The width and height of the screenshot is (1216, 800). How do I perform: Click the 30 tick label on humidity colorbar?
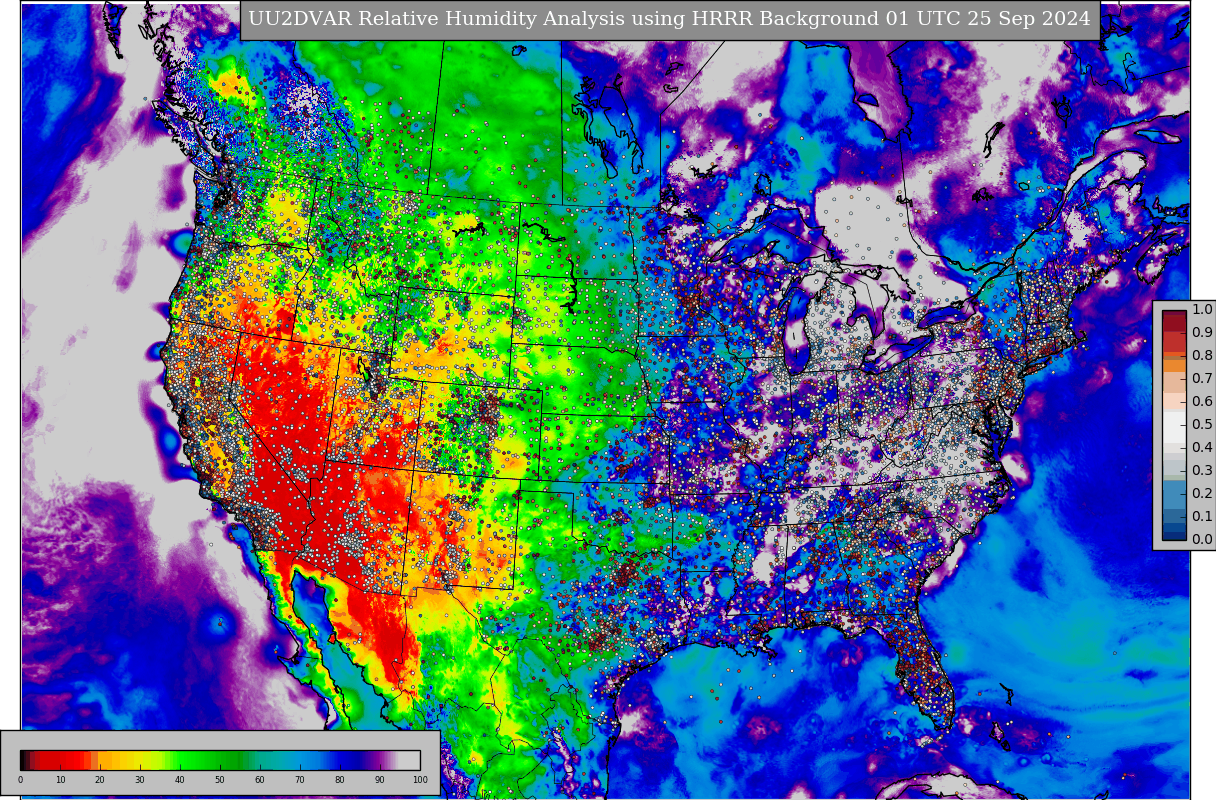[x=140, y=780]
